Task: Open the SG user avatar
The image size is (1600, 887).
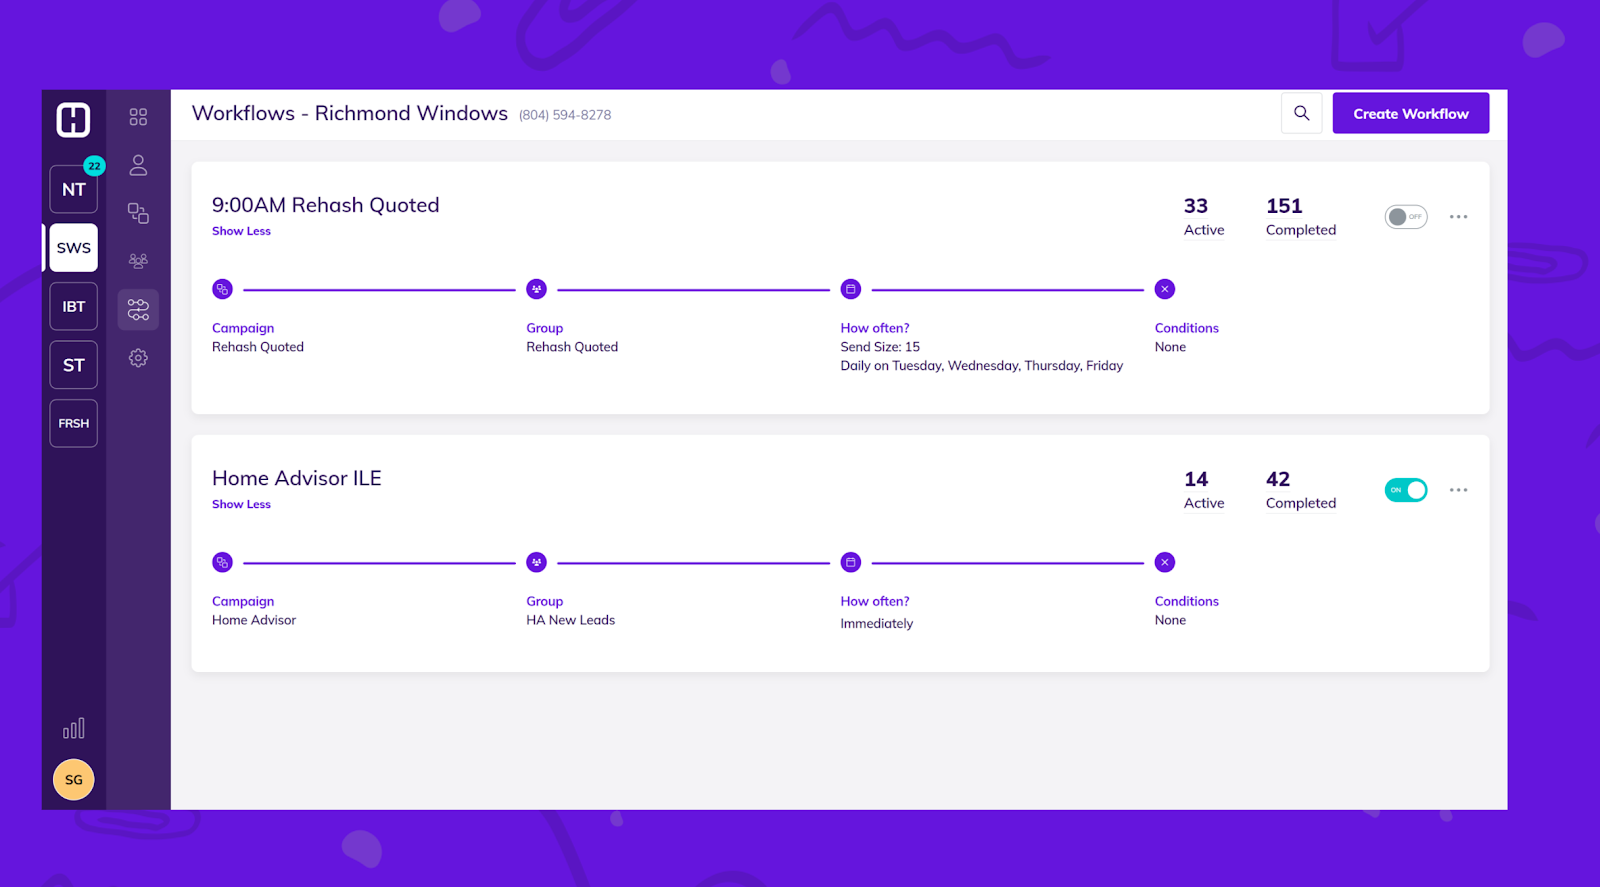Action: click(73, 779)
